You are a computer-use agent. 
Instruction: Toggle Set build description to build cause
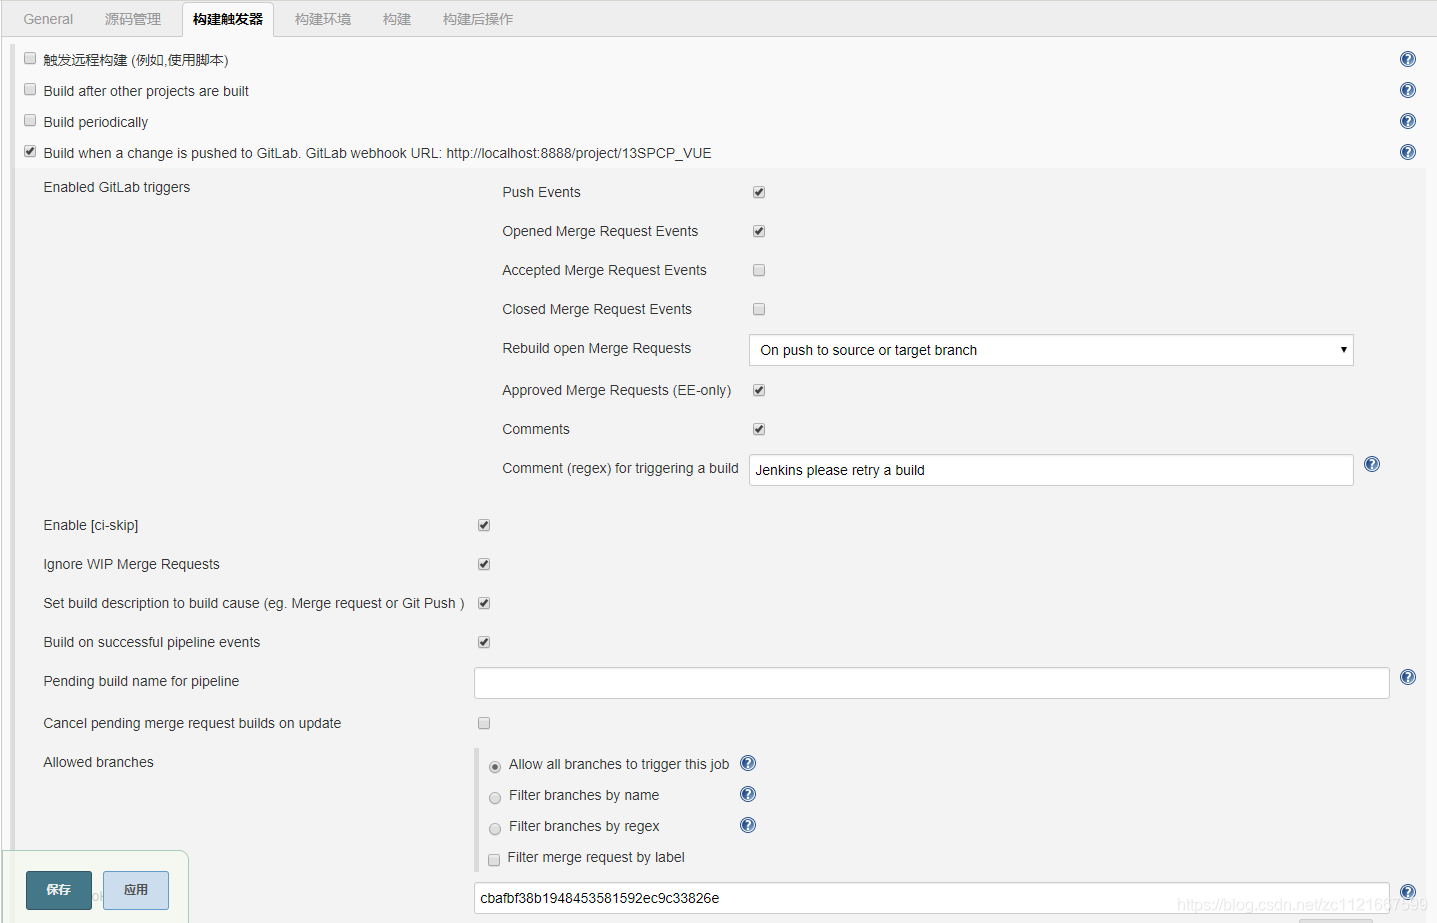click(484, 603)
